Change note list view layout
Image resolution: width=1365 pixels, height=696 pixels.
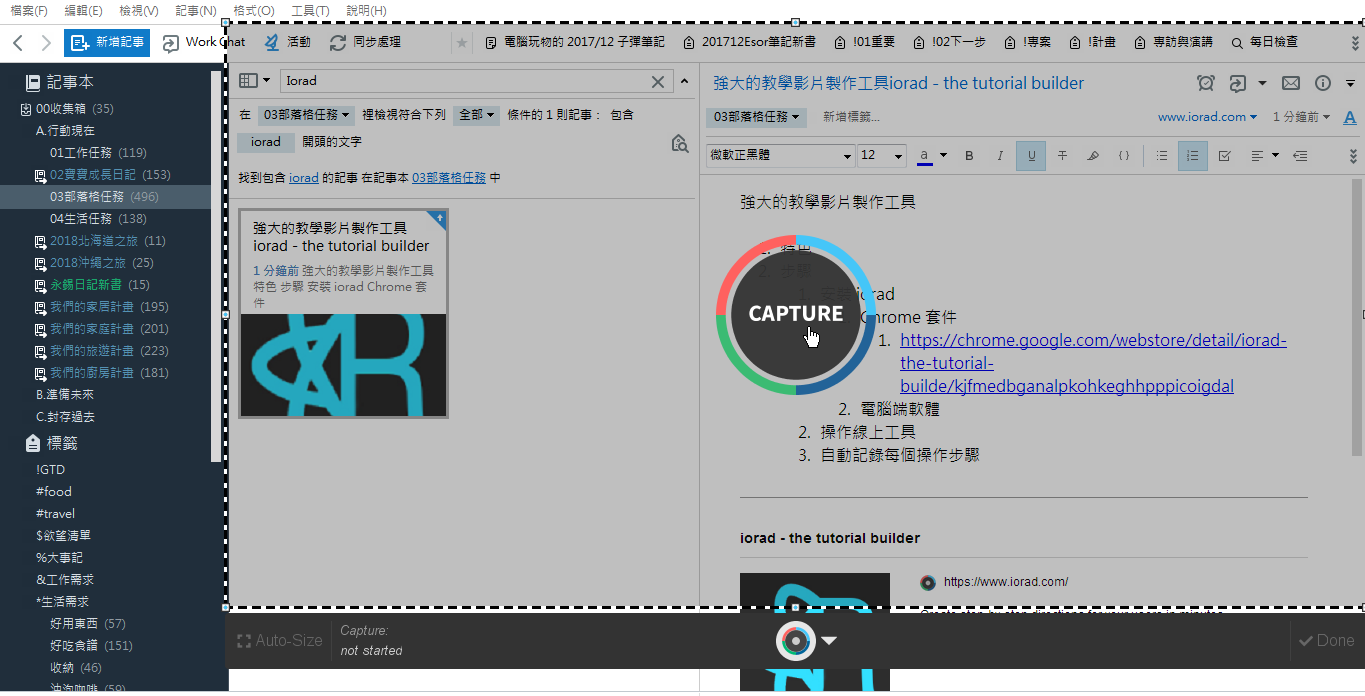pyautogui.click(x=254, y=81)
